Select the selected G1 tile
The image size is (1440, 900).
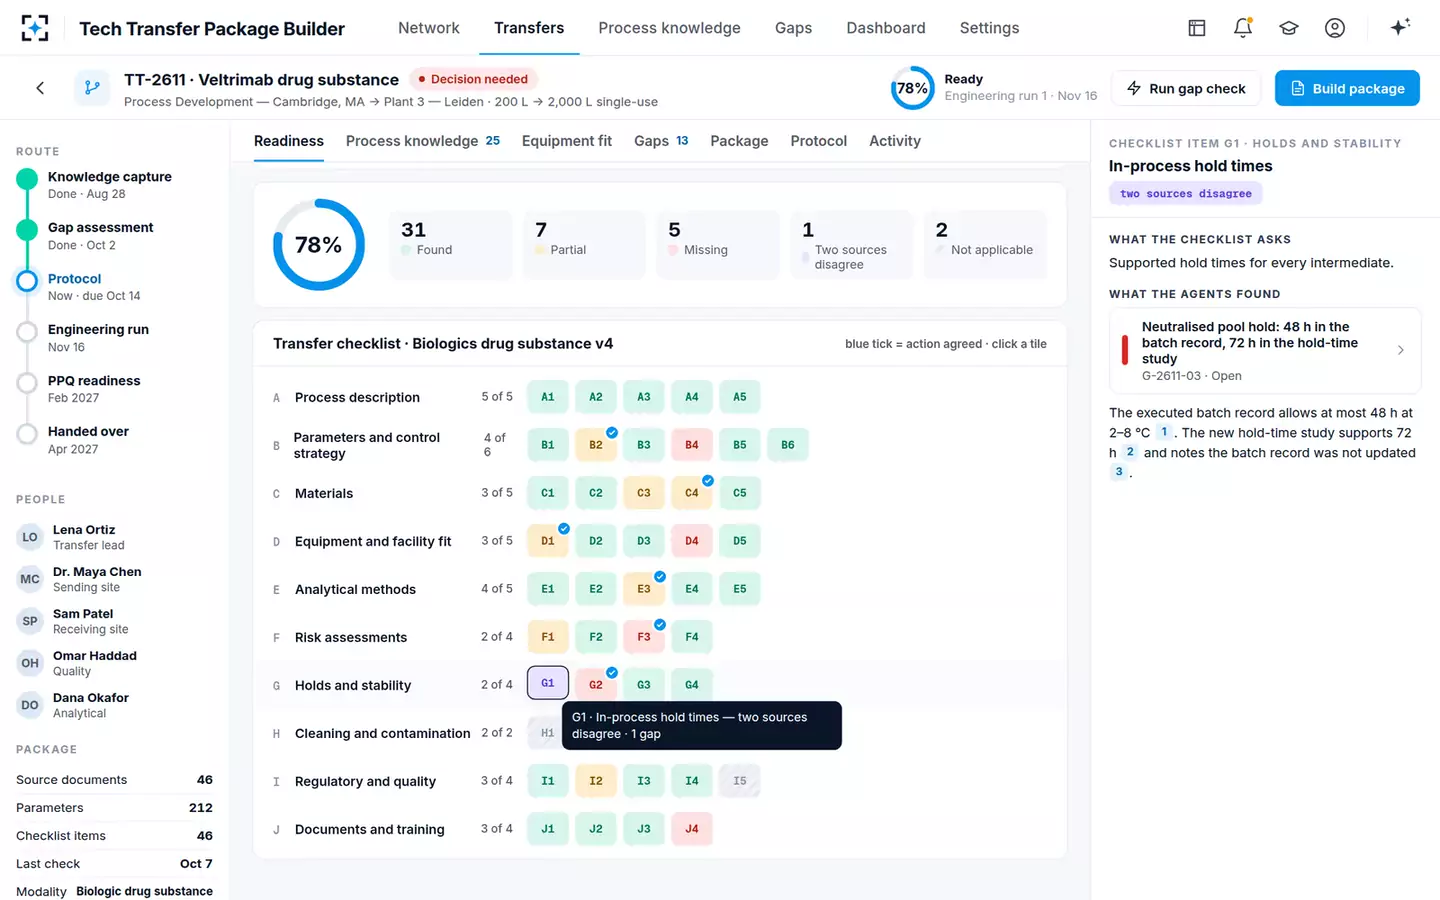click(x=548, y=683)
